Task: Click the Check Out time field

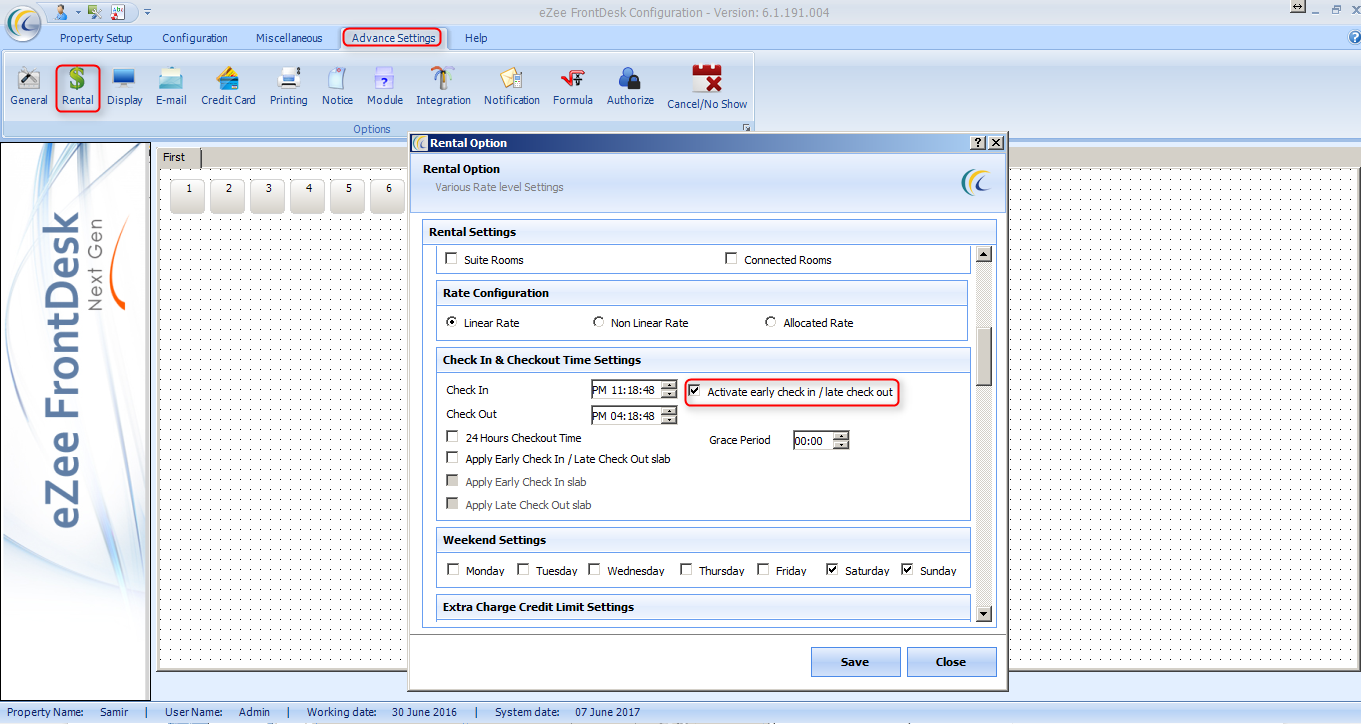Action: (x=626, y=415)
